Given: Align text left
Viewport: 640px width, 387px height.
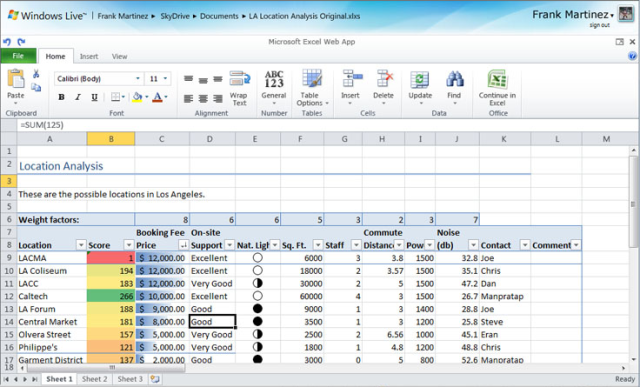Looking at the screenshot, I should pos(188,98).
